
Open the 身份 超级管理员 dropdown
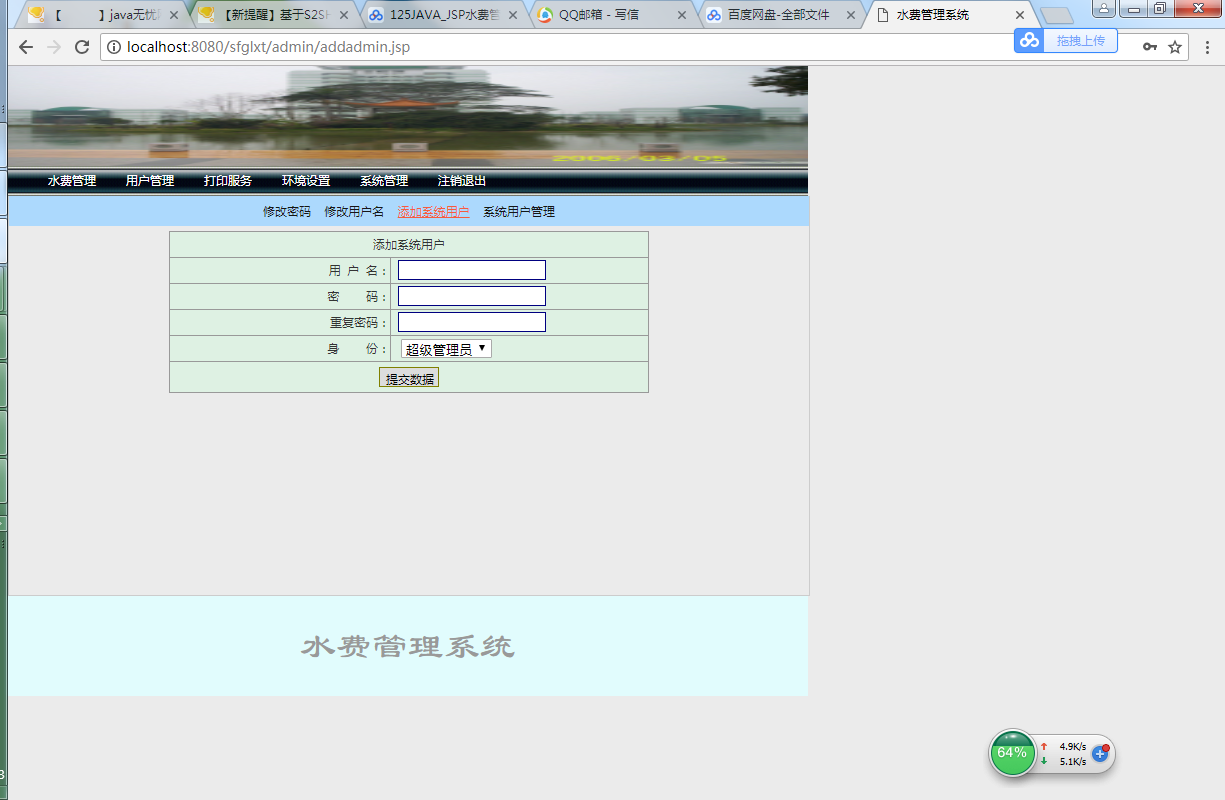click(446, 349)
